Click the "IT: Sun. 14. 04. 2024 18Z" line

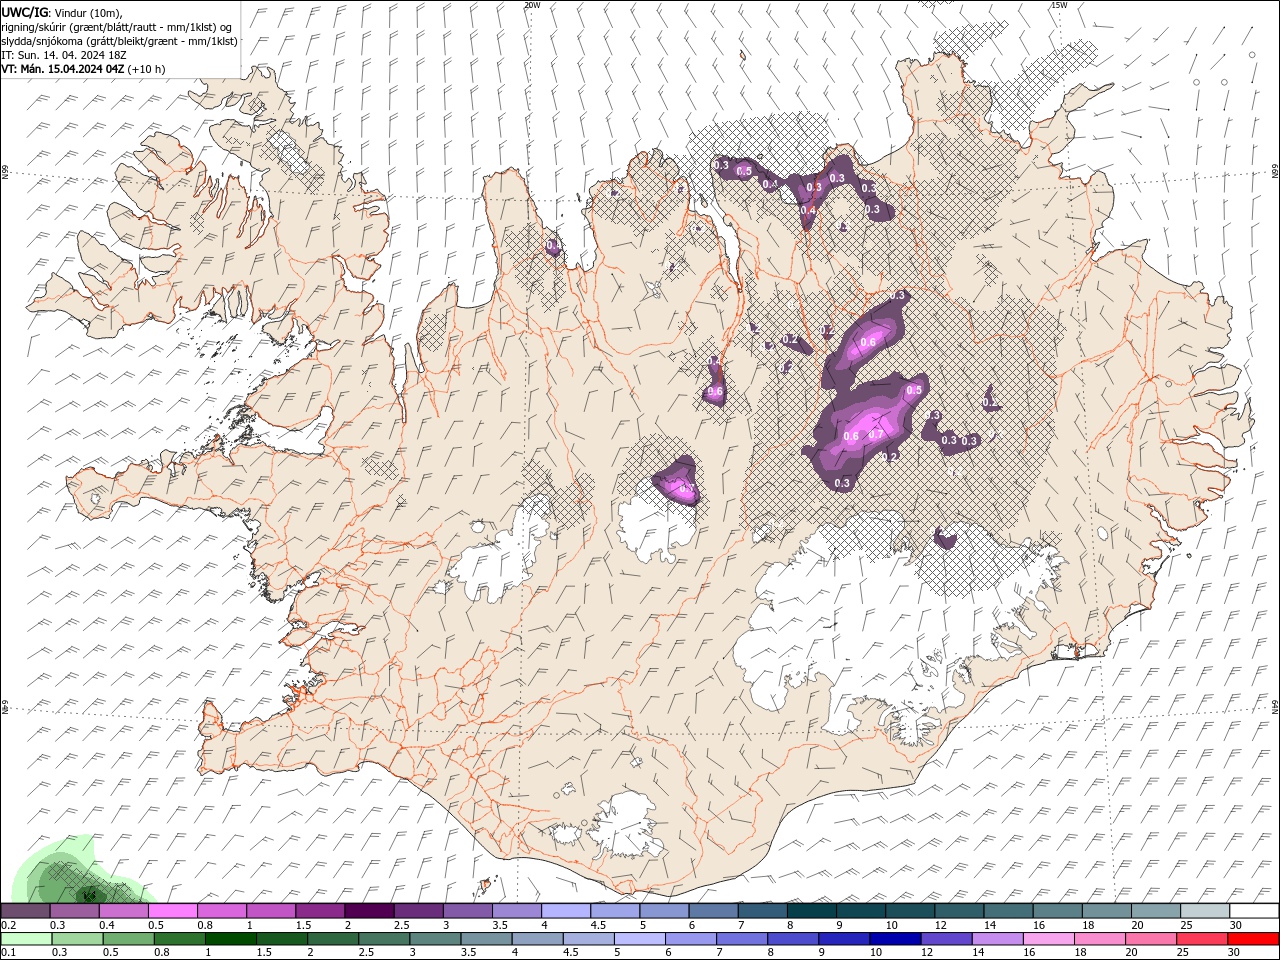[x=63, y=55]
